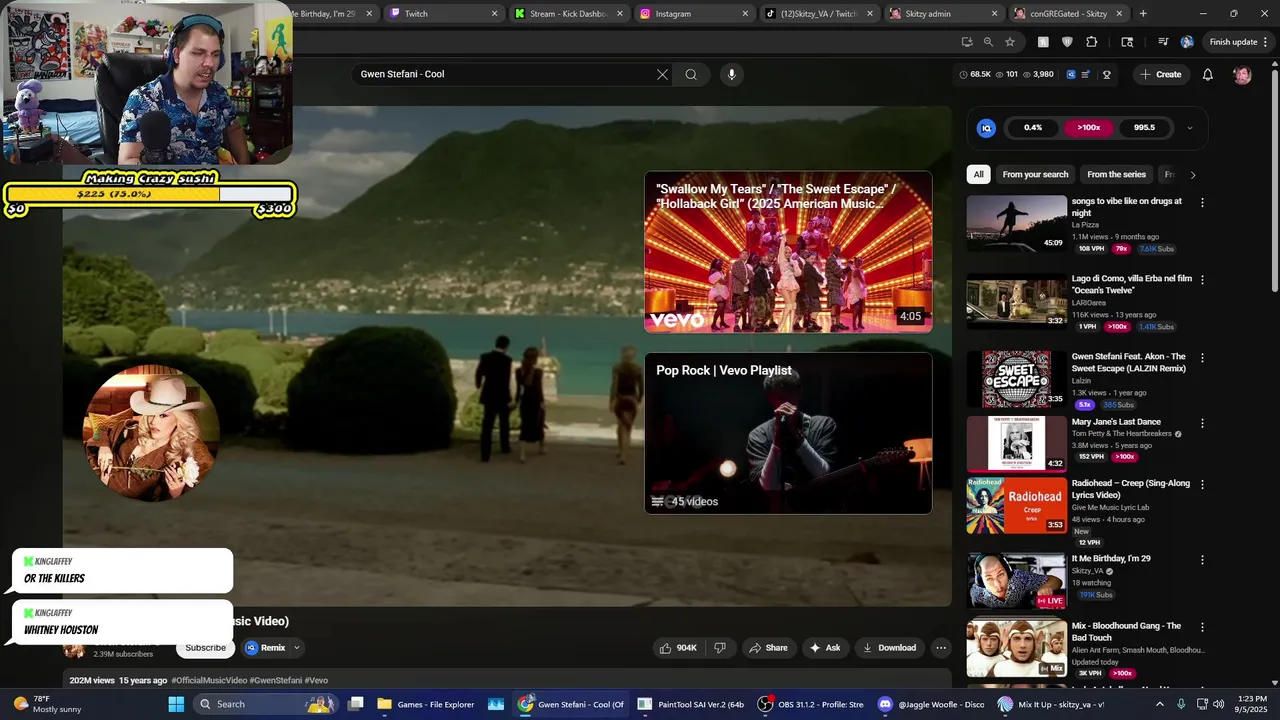1280x720 pixels.
Task: Select 'From your search' chip
Action: tap(1035, 175)
